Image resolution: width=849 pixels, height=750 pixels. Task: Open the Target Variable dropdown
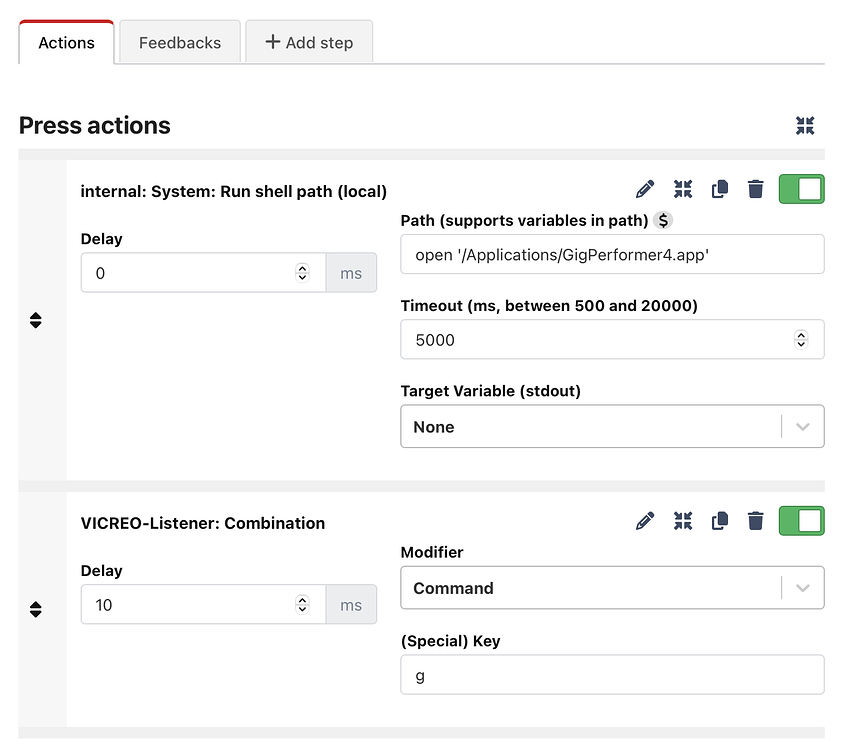[612, 426]
